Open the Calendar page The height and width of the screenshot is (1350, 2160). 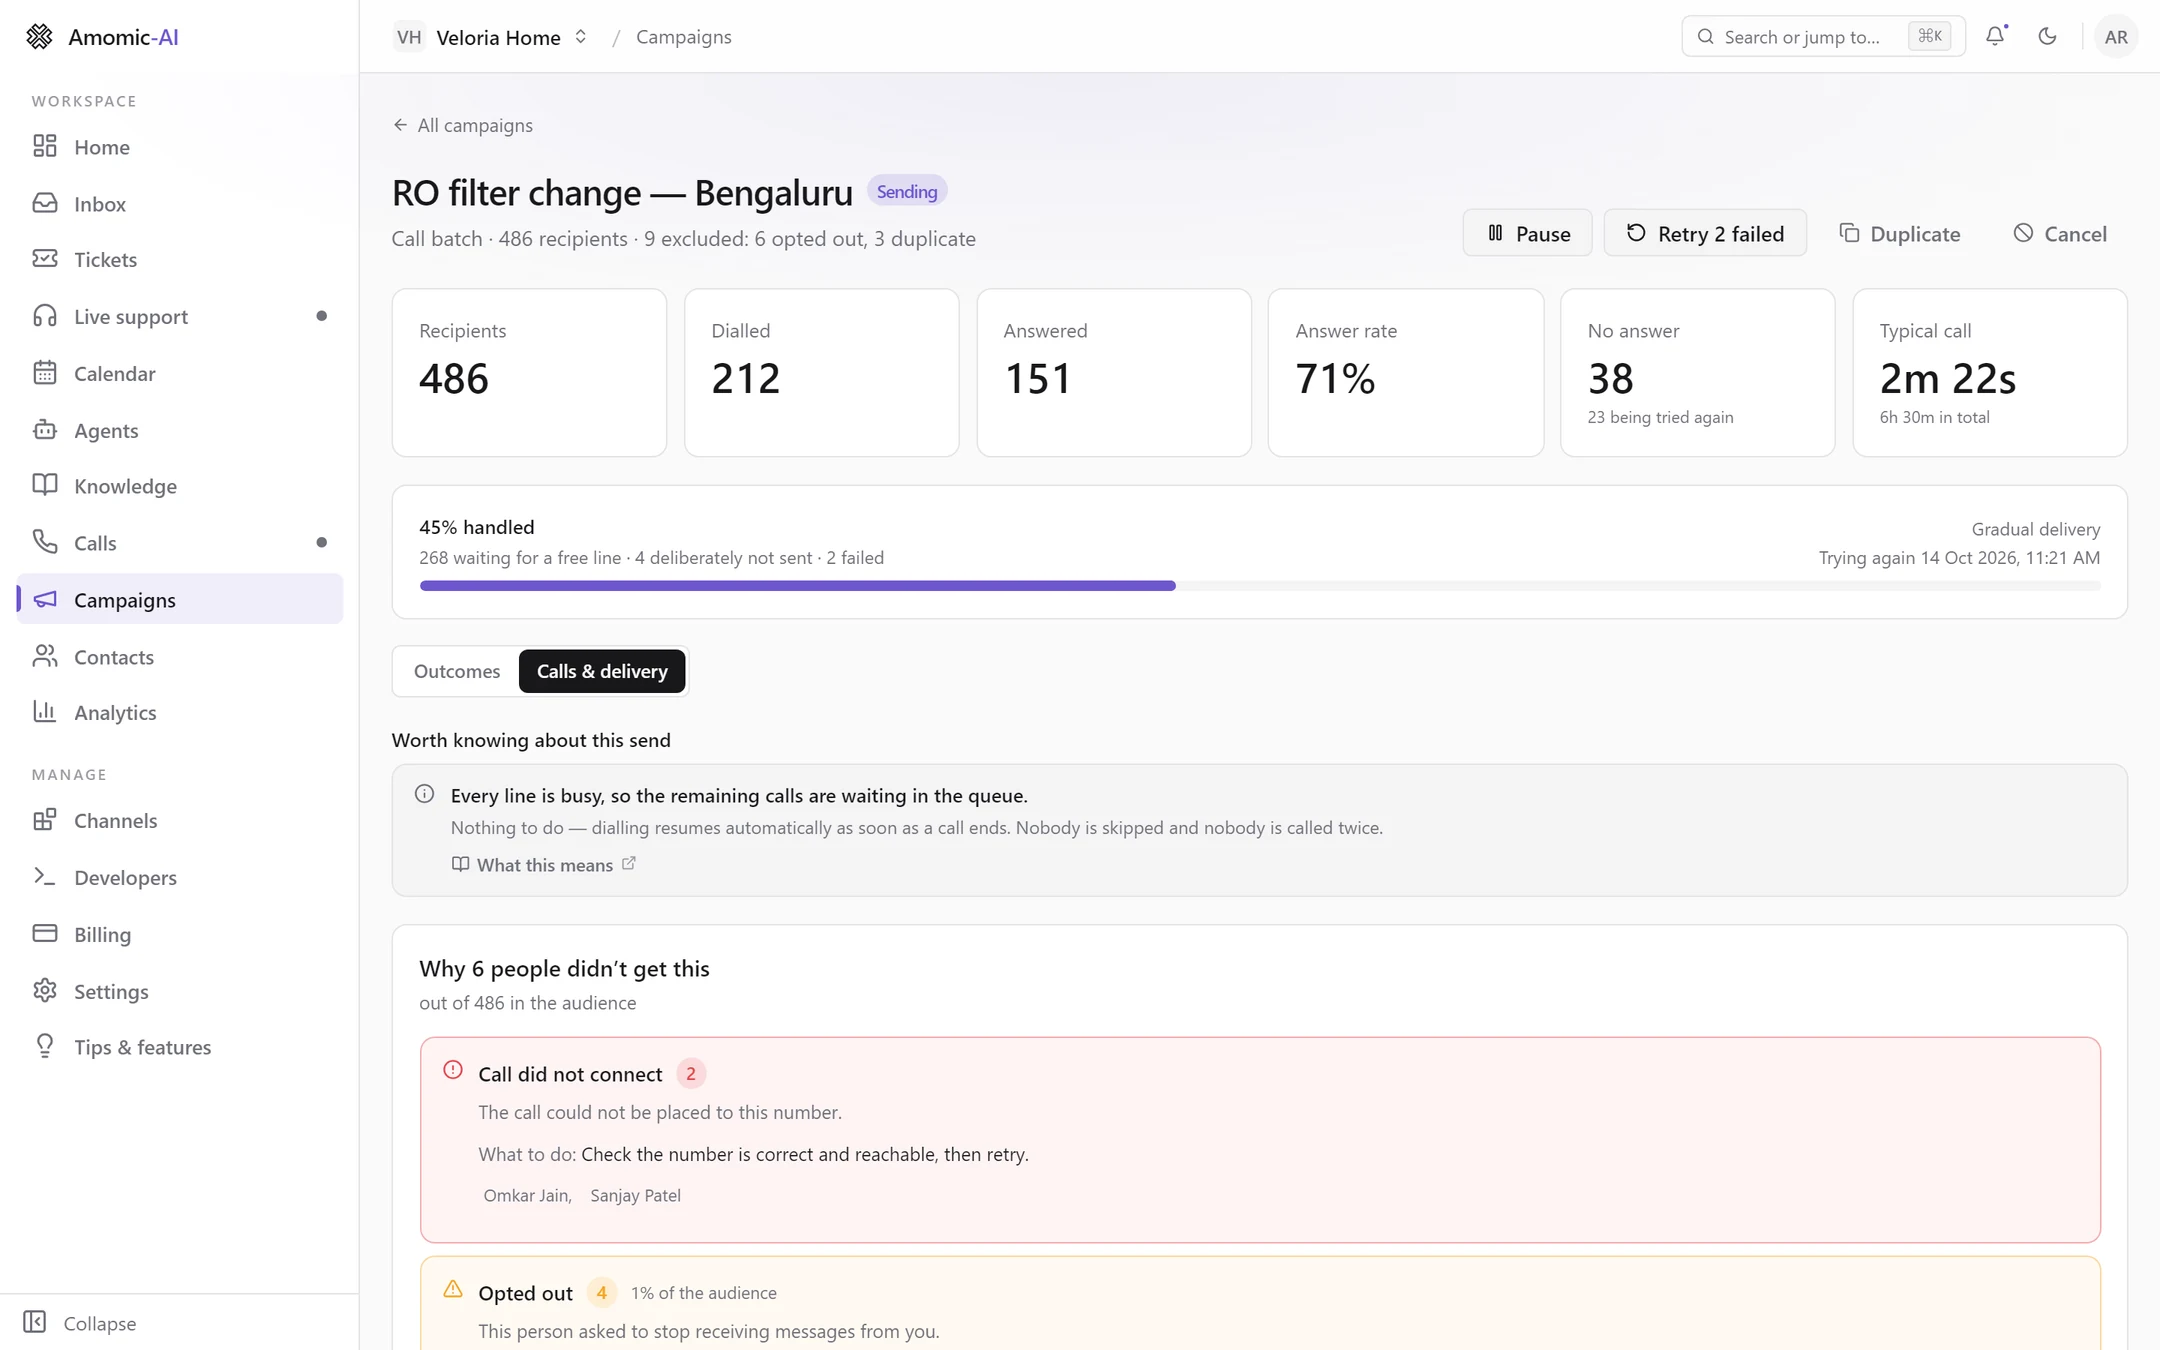(x=180, y=373)
